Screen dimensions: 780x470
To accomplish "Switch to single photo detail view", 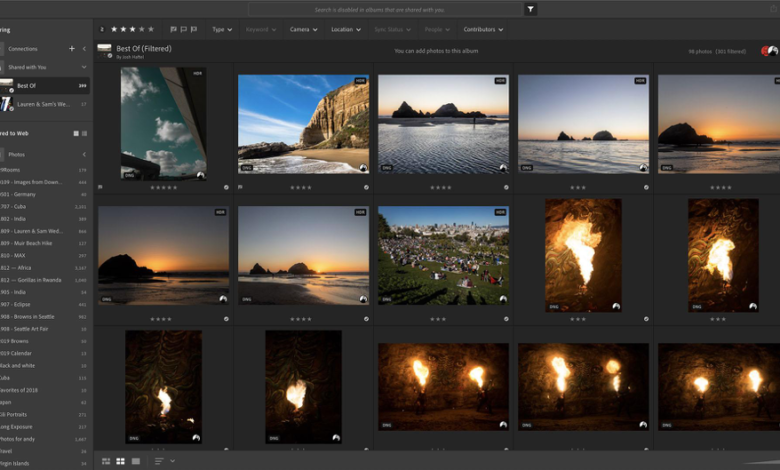I will point(136,461).
